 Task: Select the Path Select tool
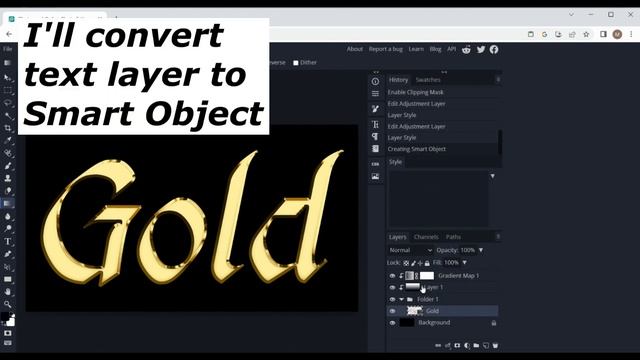7,267
